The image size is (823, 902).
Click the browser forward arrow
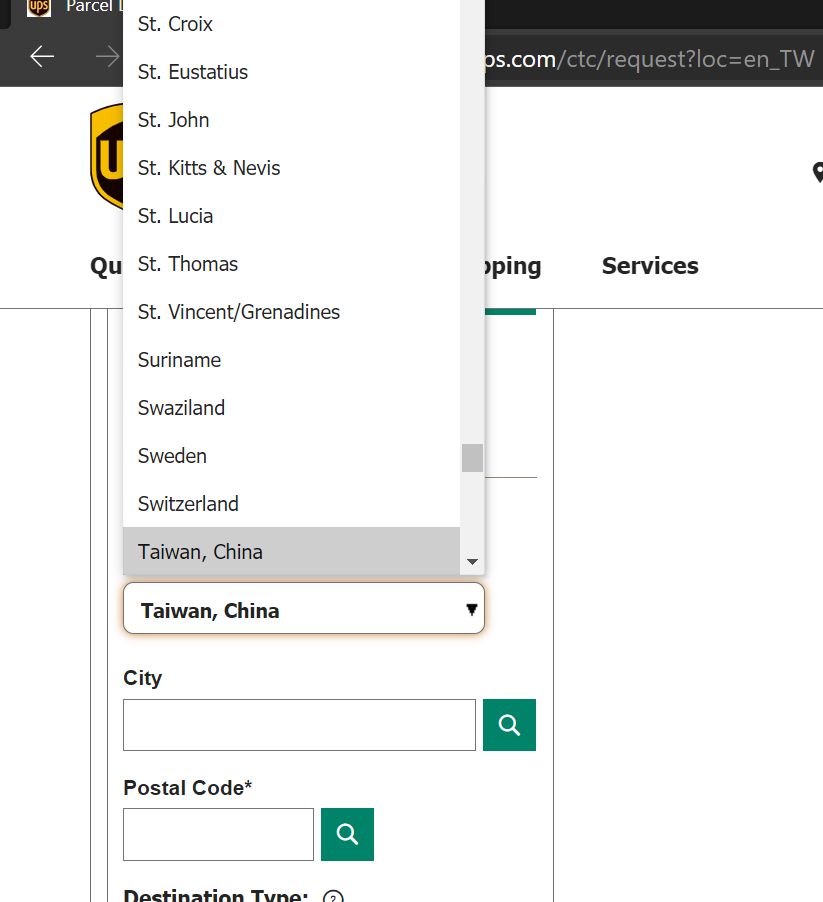tap(108, 57)
